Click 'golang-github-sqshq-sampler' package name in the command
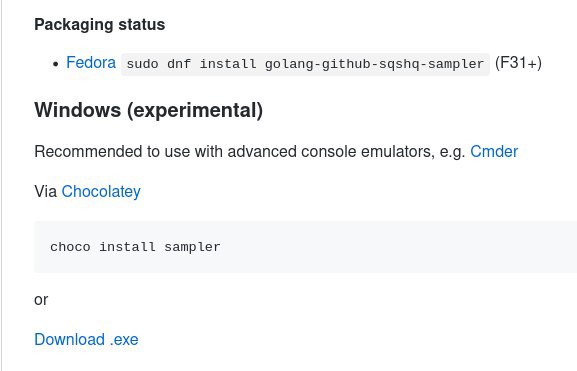 pos(374,64)
